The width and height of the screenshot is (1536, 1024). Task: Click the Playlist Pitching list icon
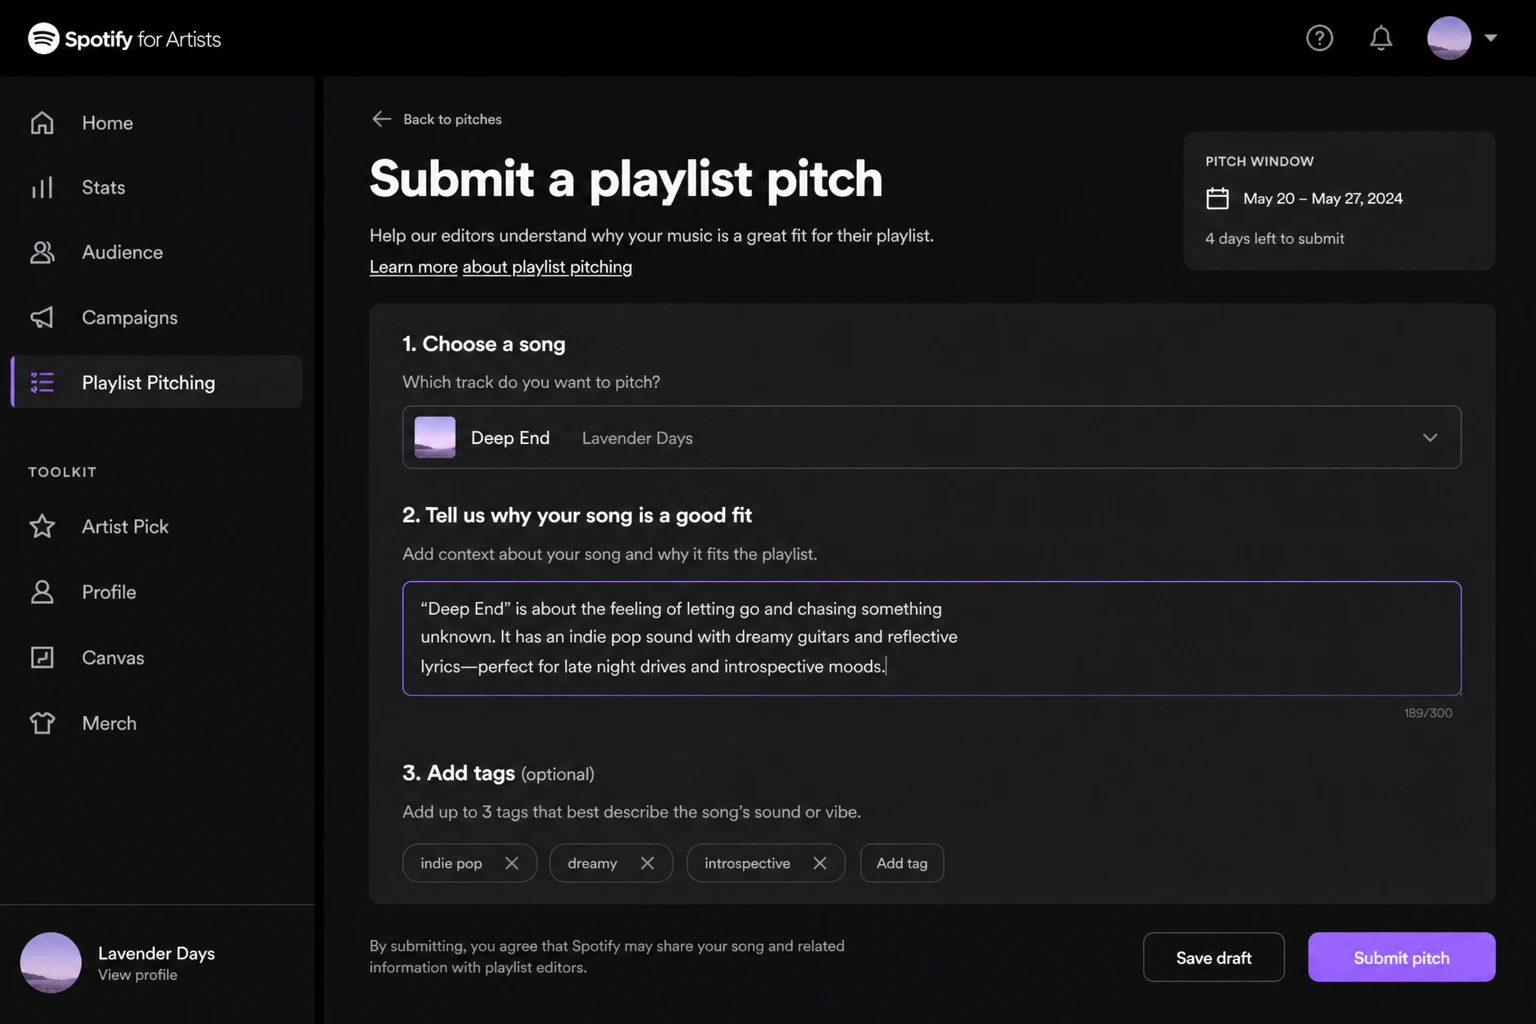pyautogui.click(x=42, y=382)
